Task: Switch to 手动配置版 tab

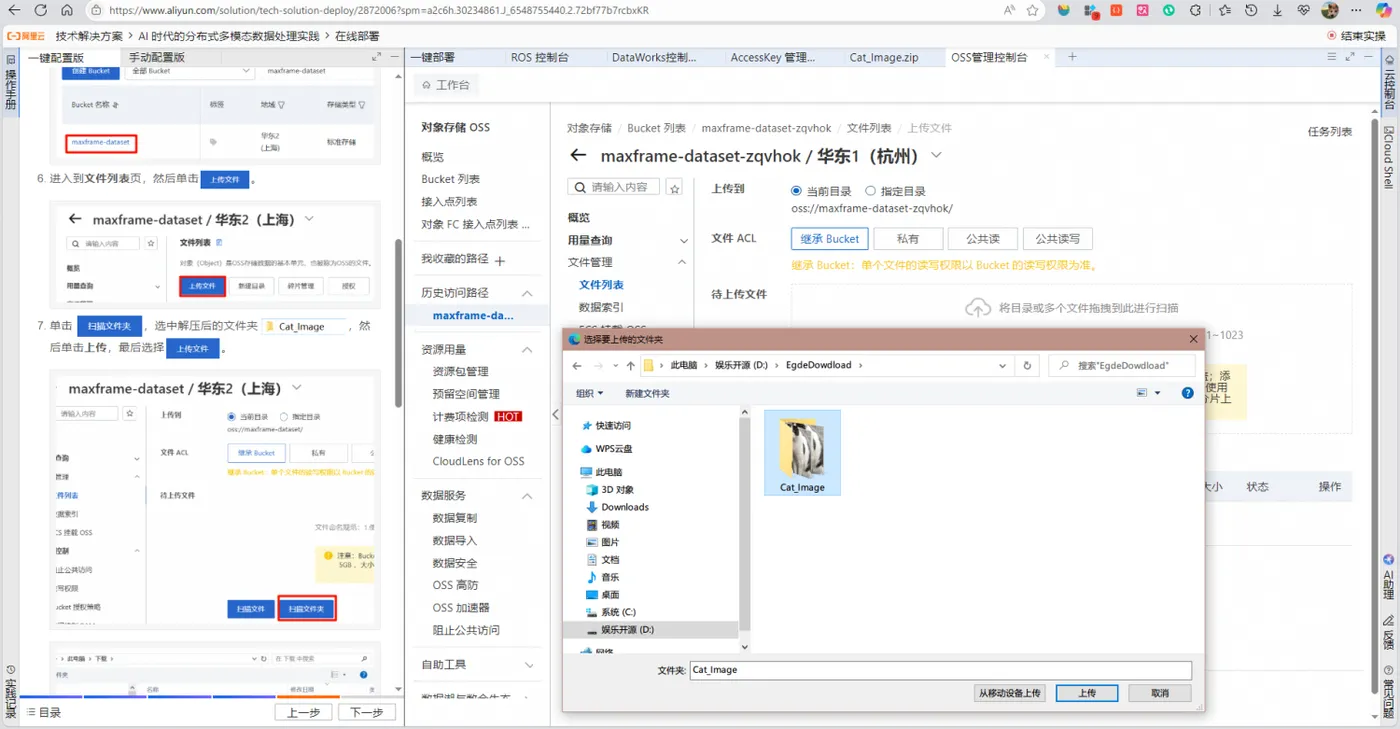Action: tap(156, 57)
